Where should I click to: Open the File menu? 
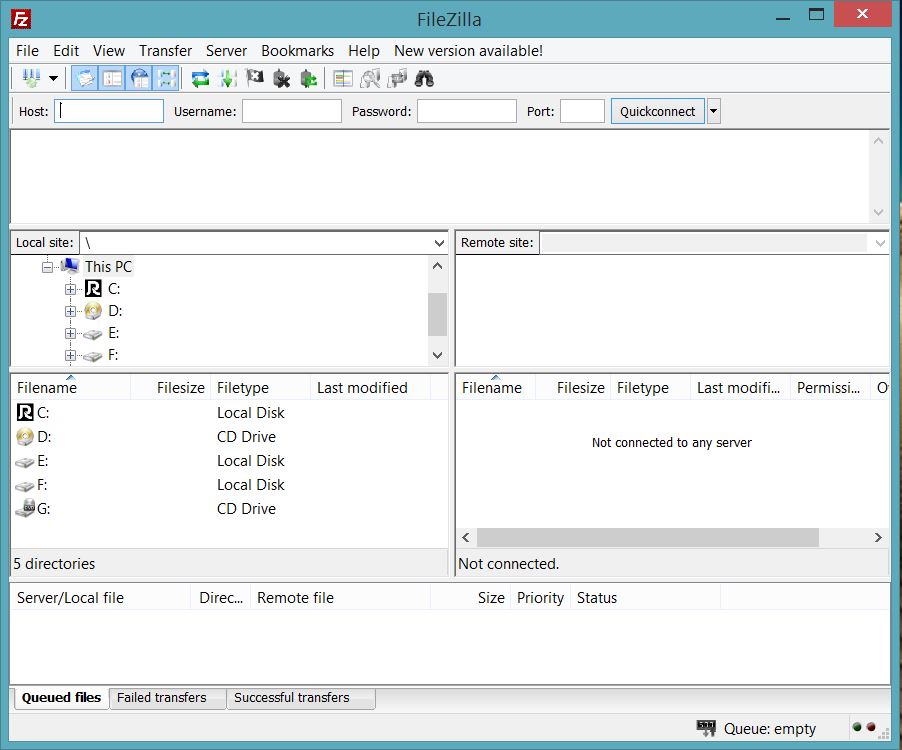[27, 51]
